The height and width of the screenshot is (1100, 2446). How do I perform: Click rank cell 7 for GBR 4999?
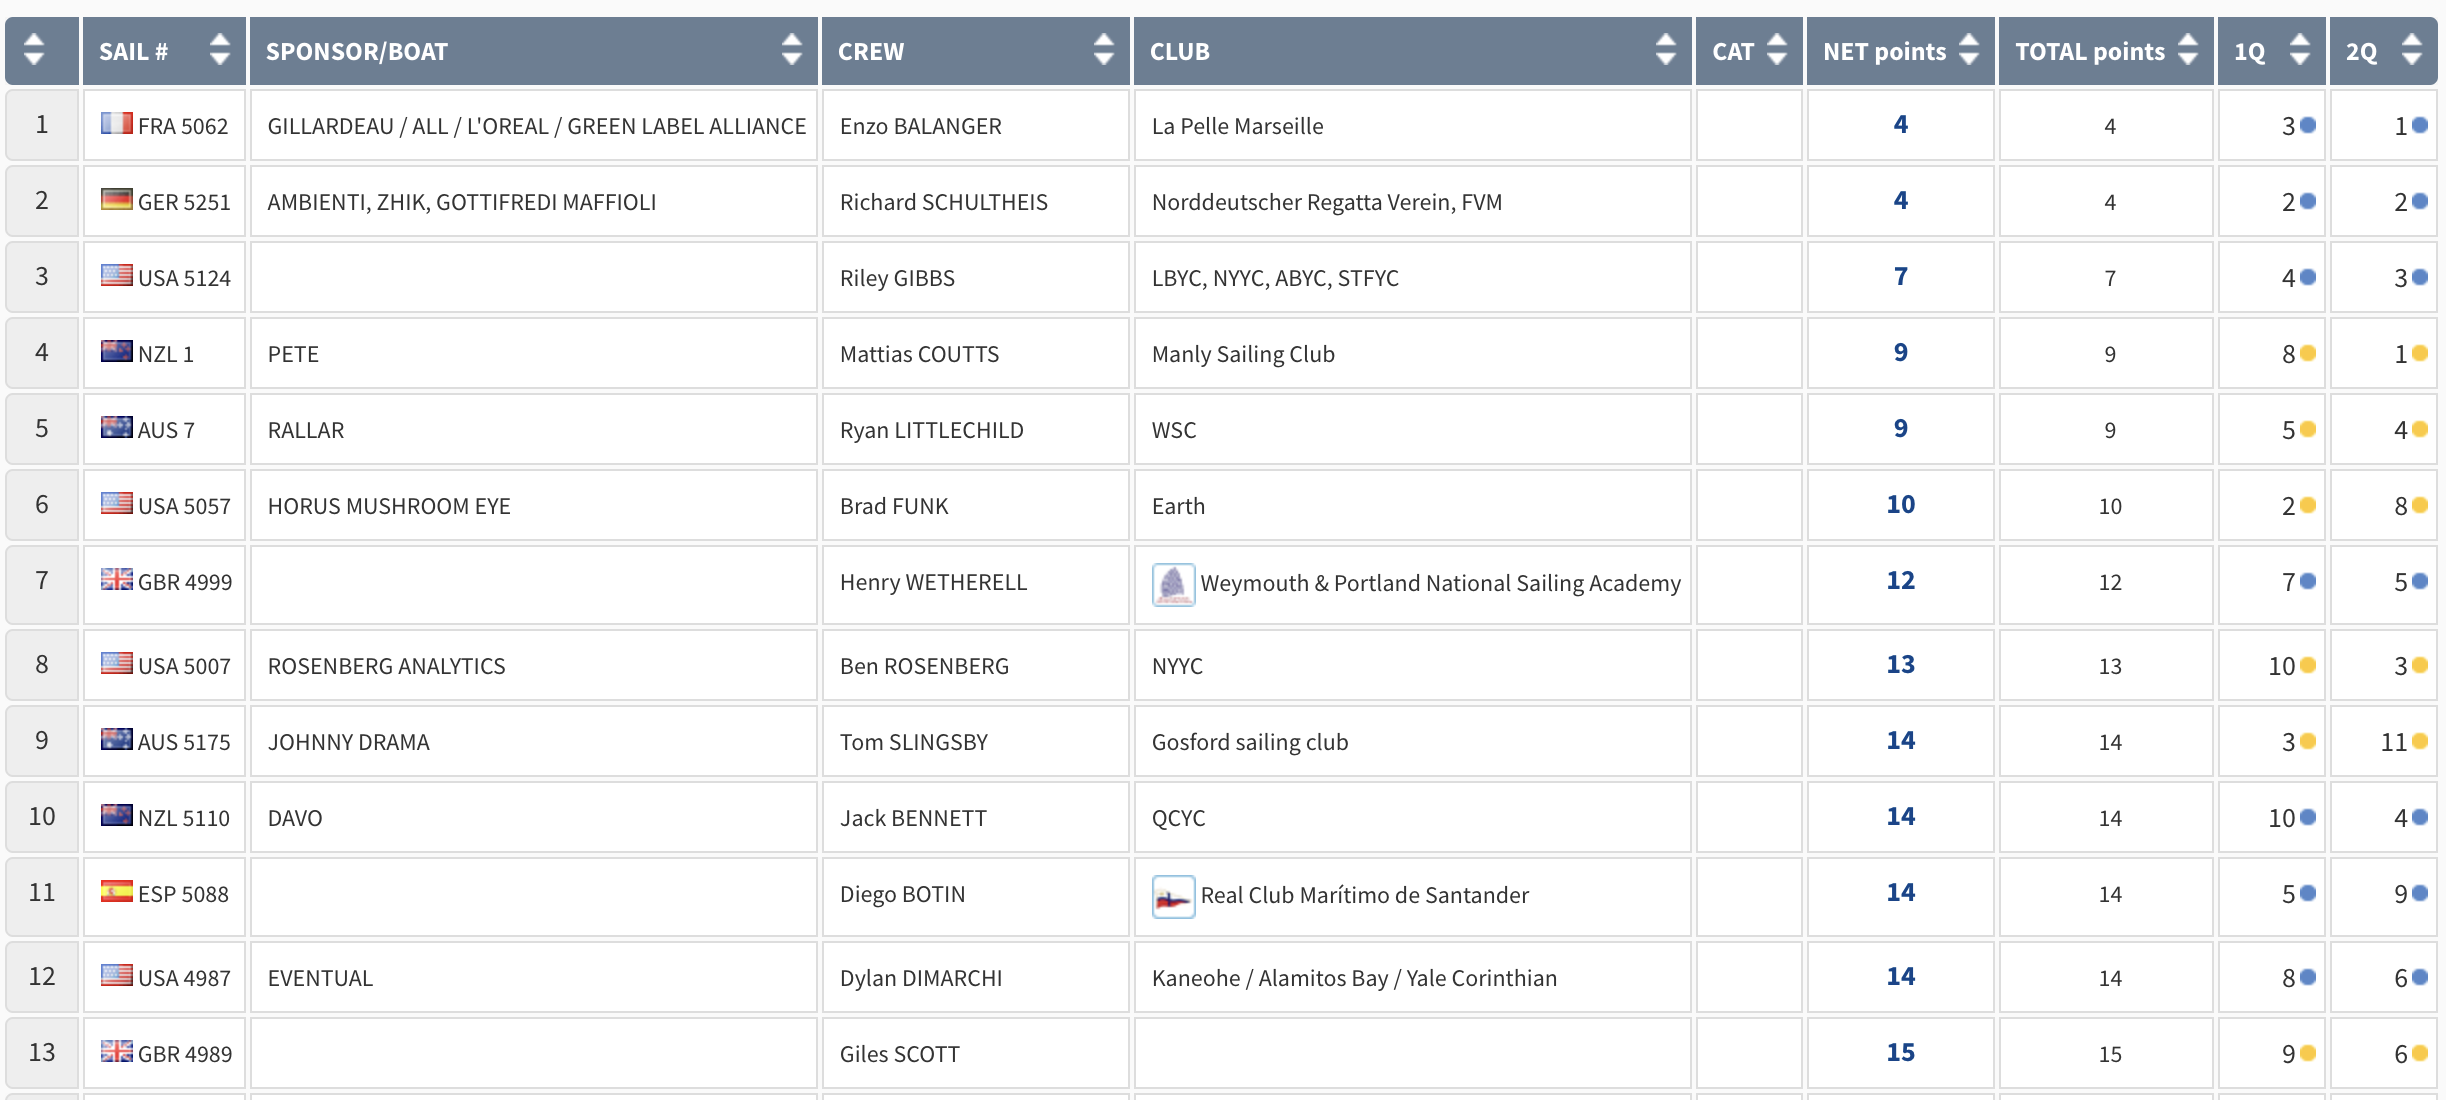(42, 584)
